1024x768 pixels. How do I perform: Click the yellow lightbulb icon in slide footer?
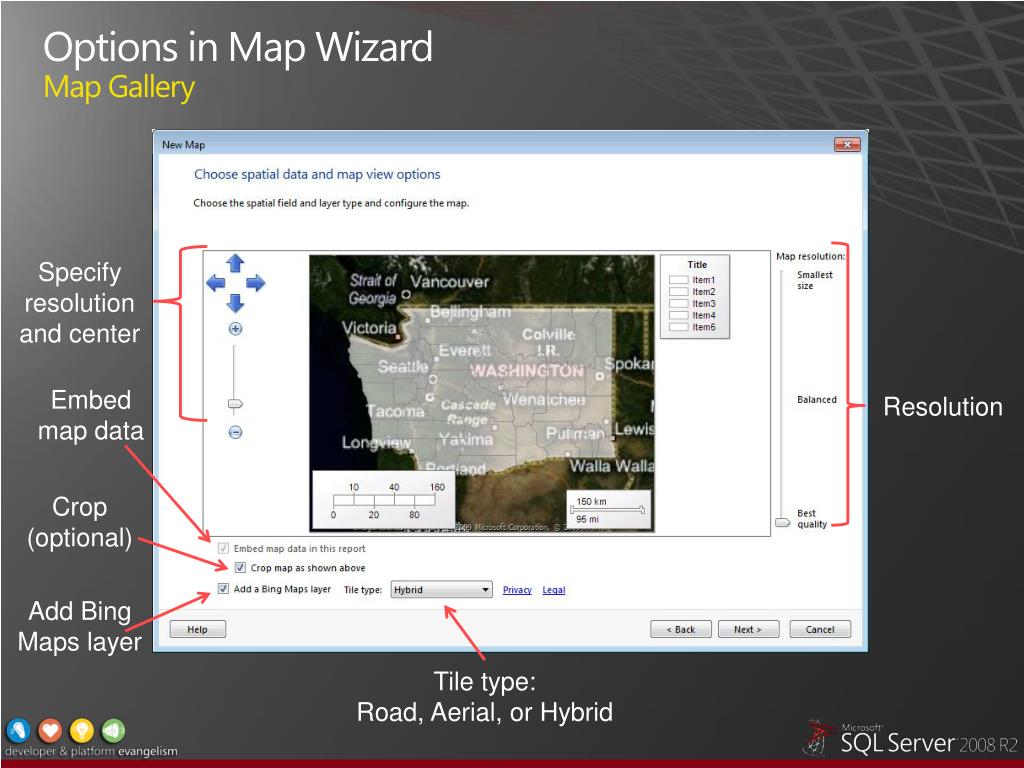point(82,731)
